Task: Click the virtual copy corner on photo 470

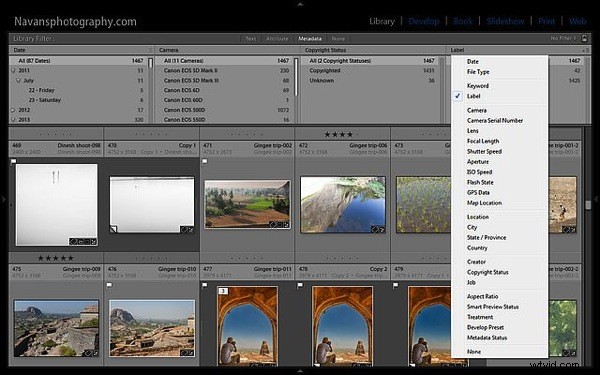Action: pos(113,229)
